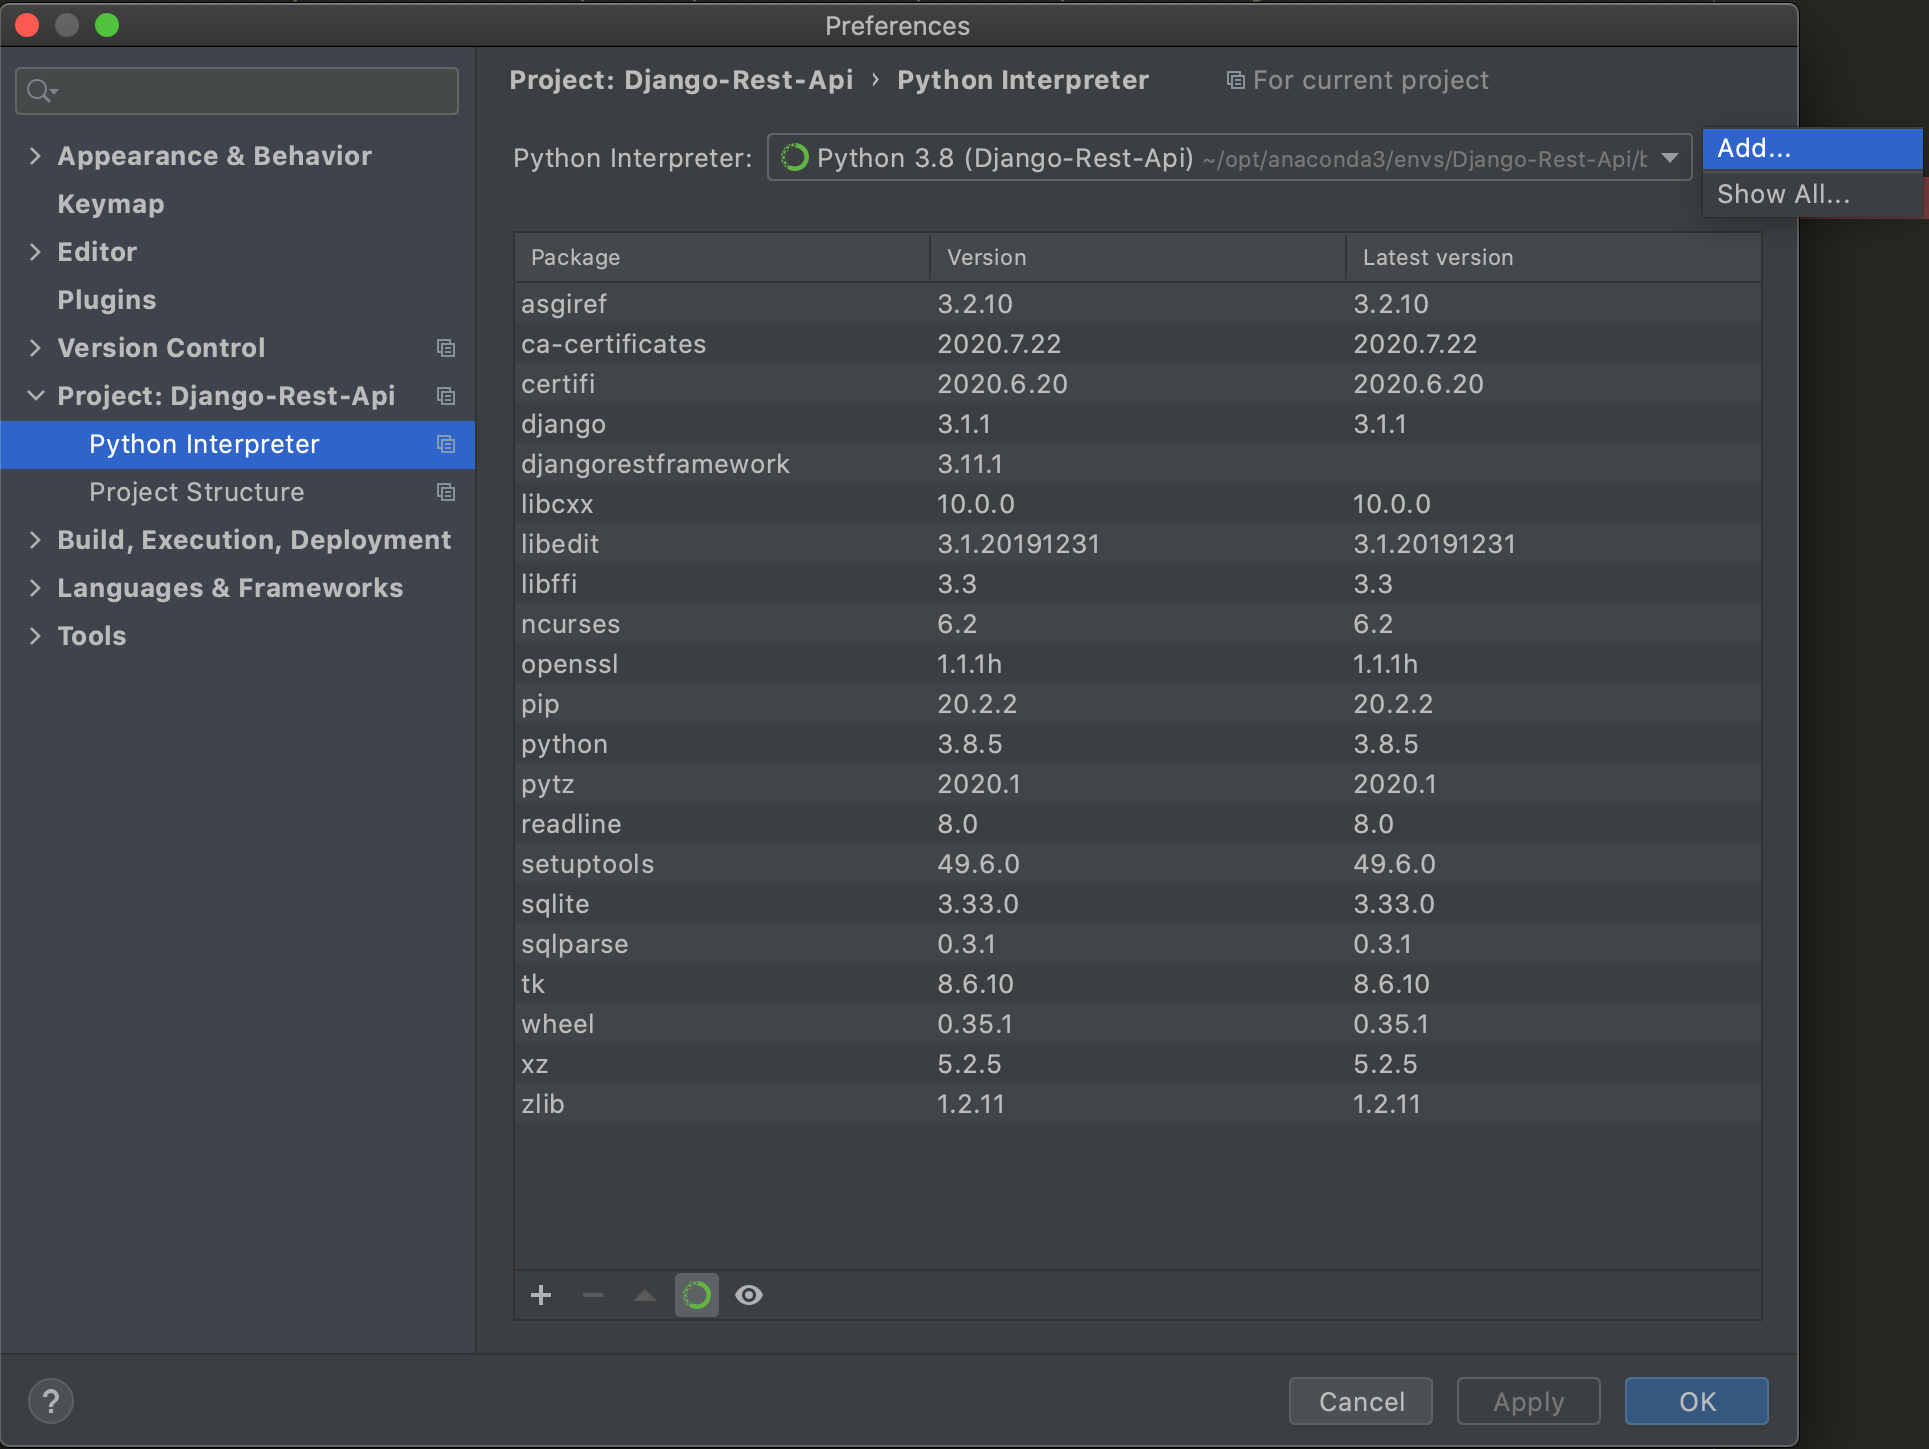Image resolution: width=1929 pixels, height=1449 pixels.
Task: Expand the Tools section
Action: 35,635
